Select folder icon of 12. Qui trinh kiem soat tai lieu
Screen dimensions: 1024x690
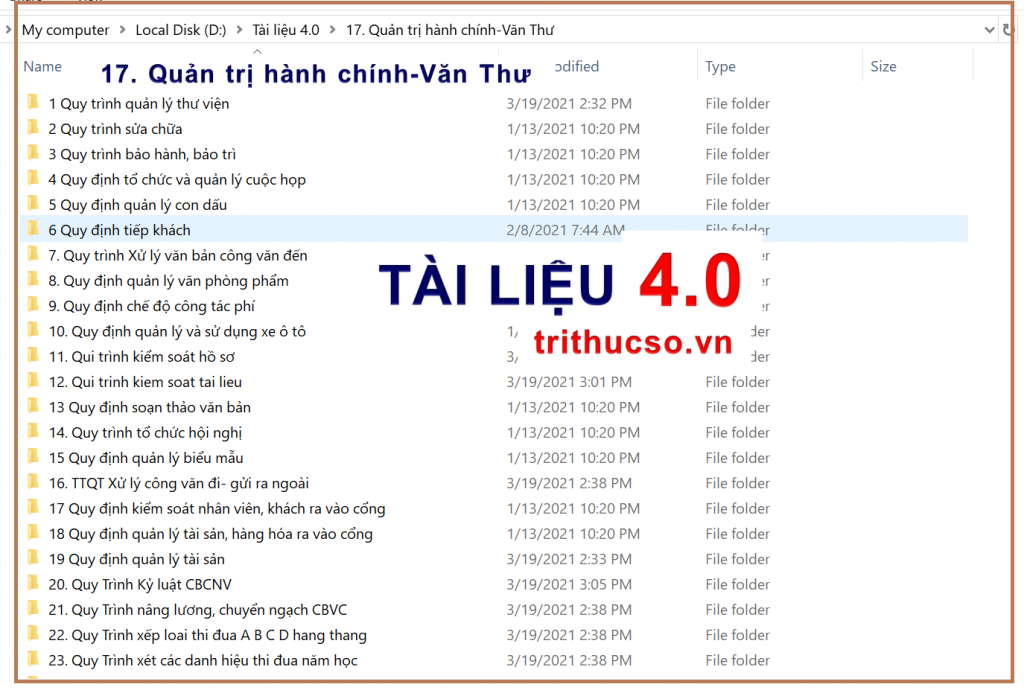(33, 381)
